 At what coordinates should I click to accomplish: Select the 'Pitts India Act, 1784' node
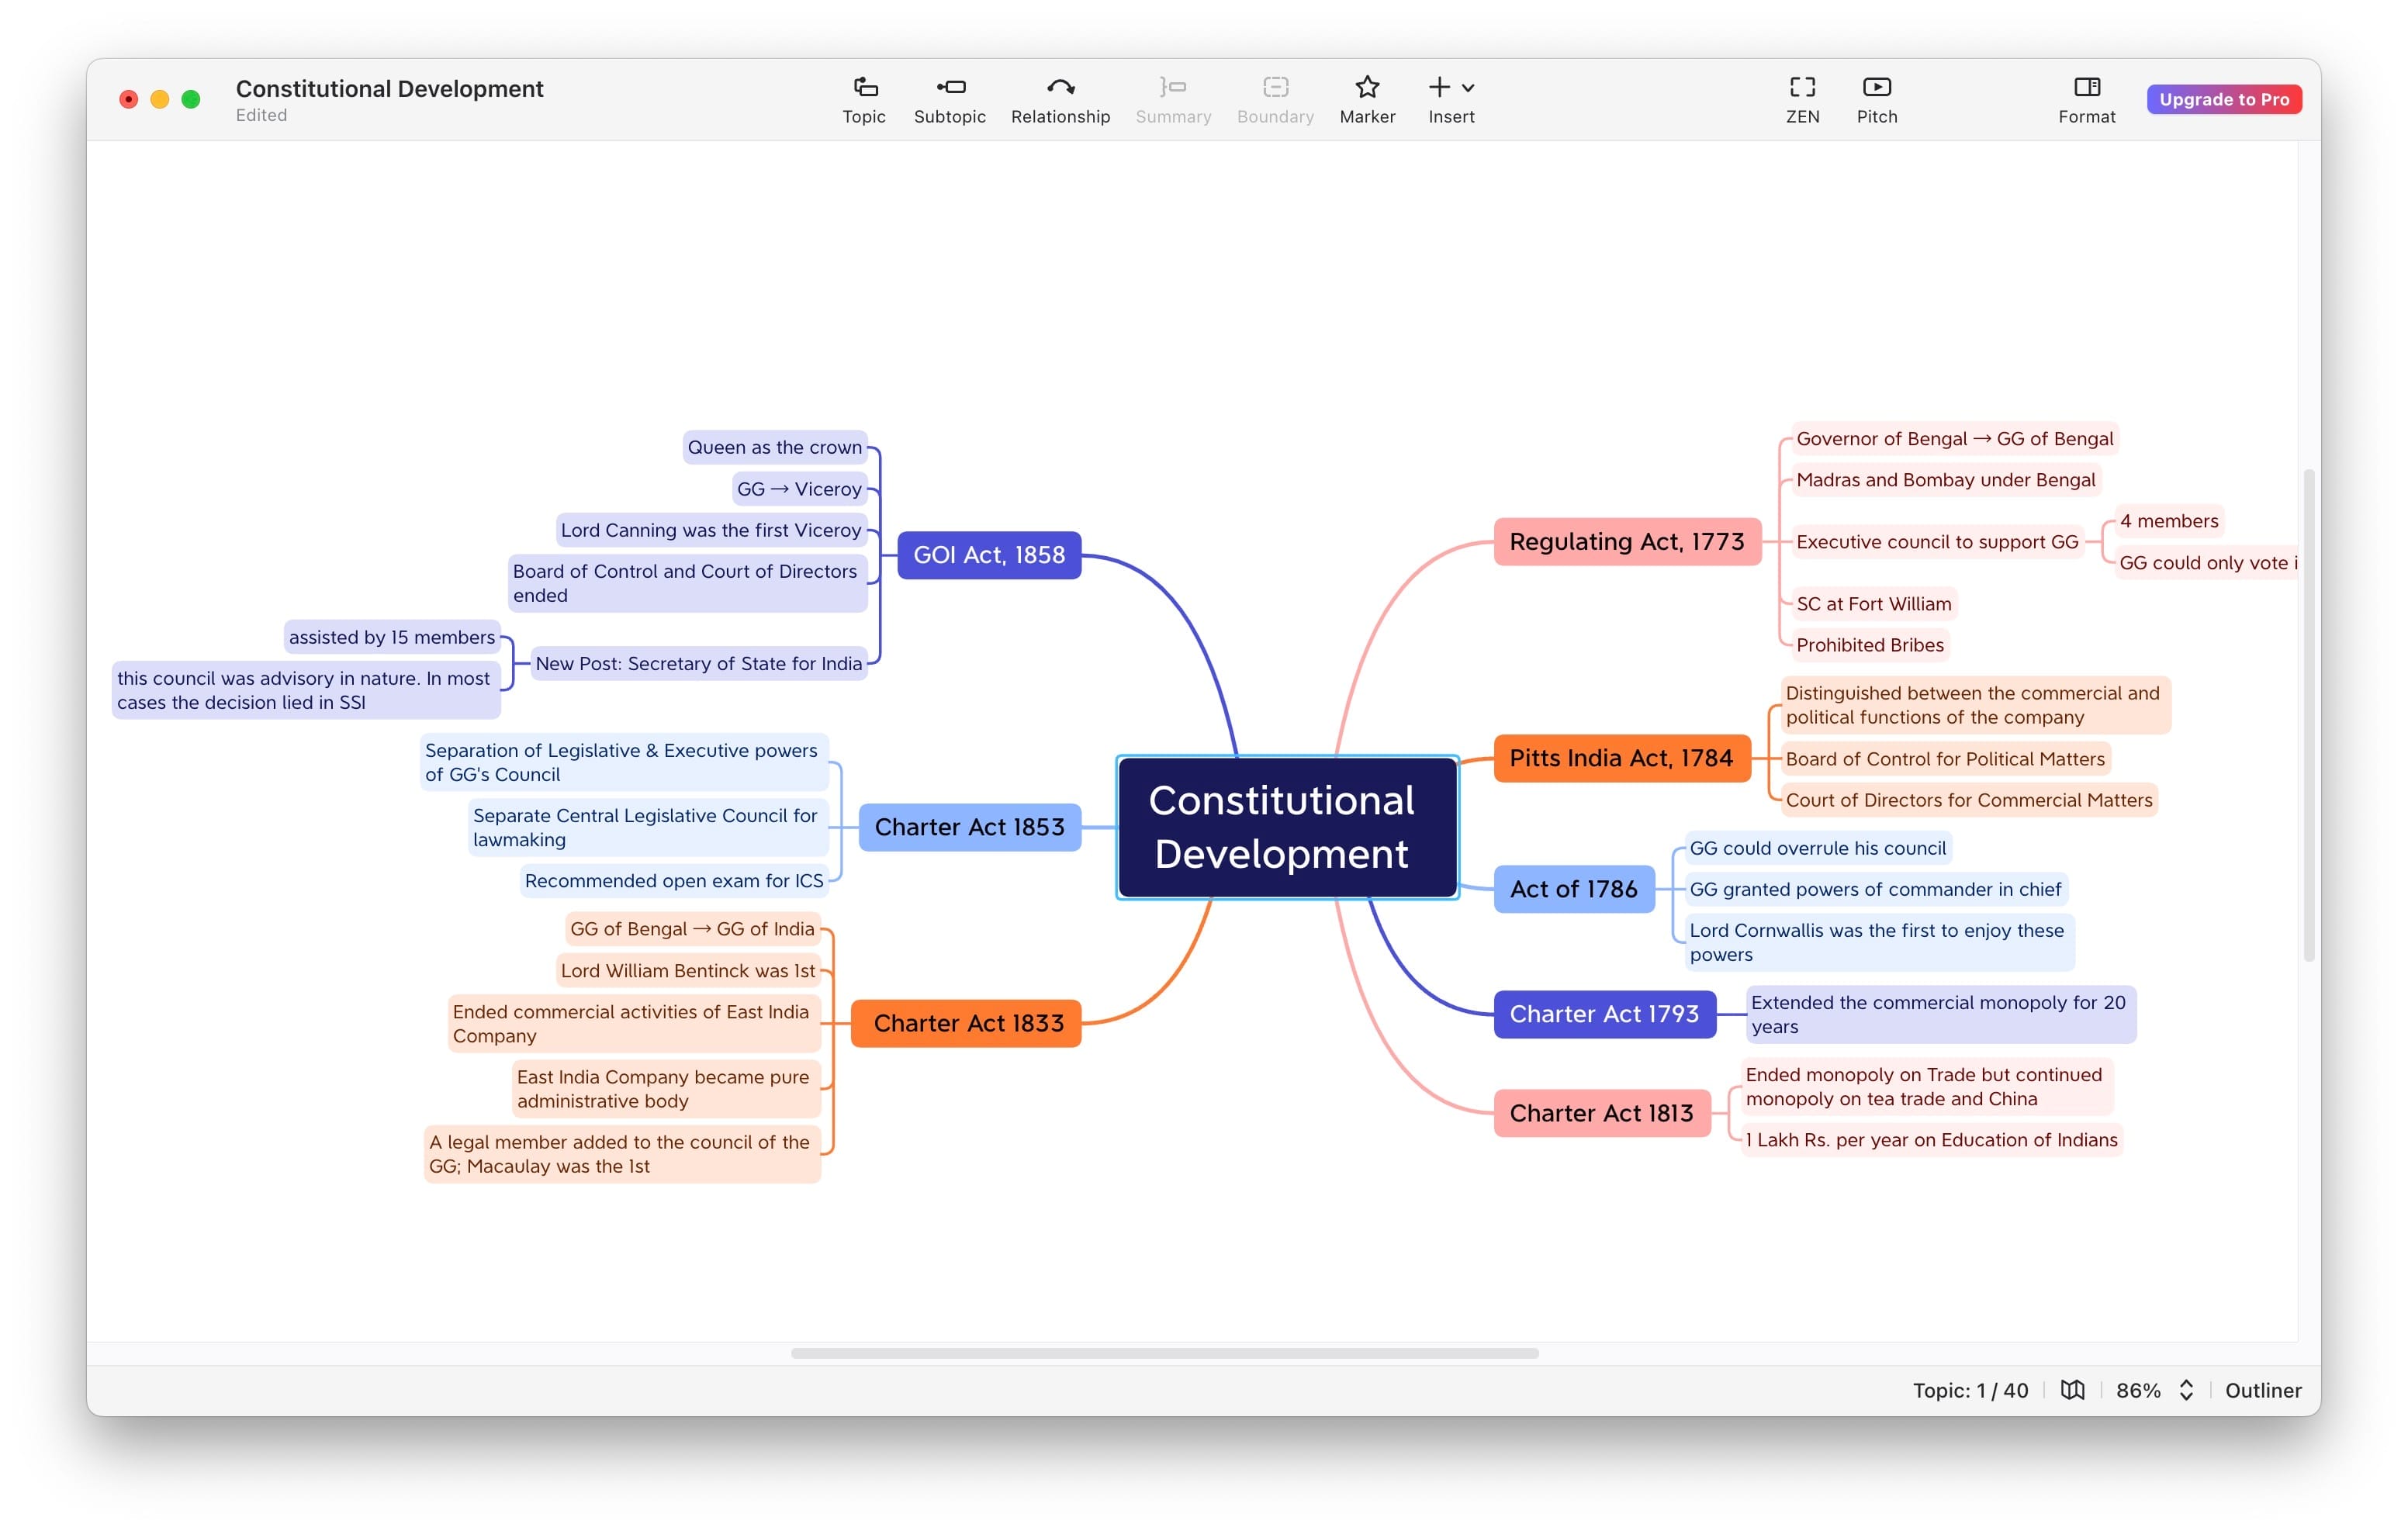[x=1622, y=757]
